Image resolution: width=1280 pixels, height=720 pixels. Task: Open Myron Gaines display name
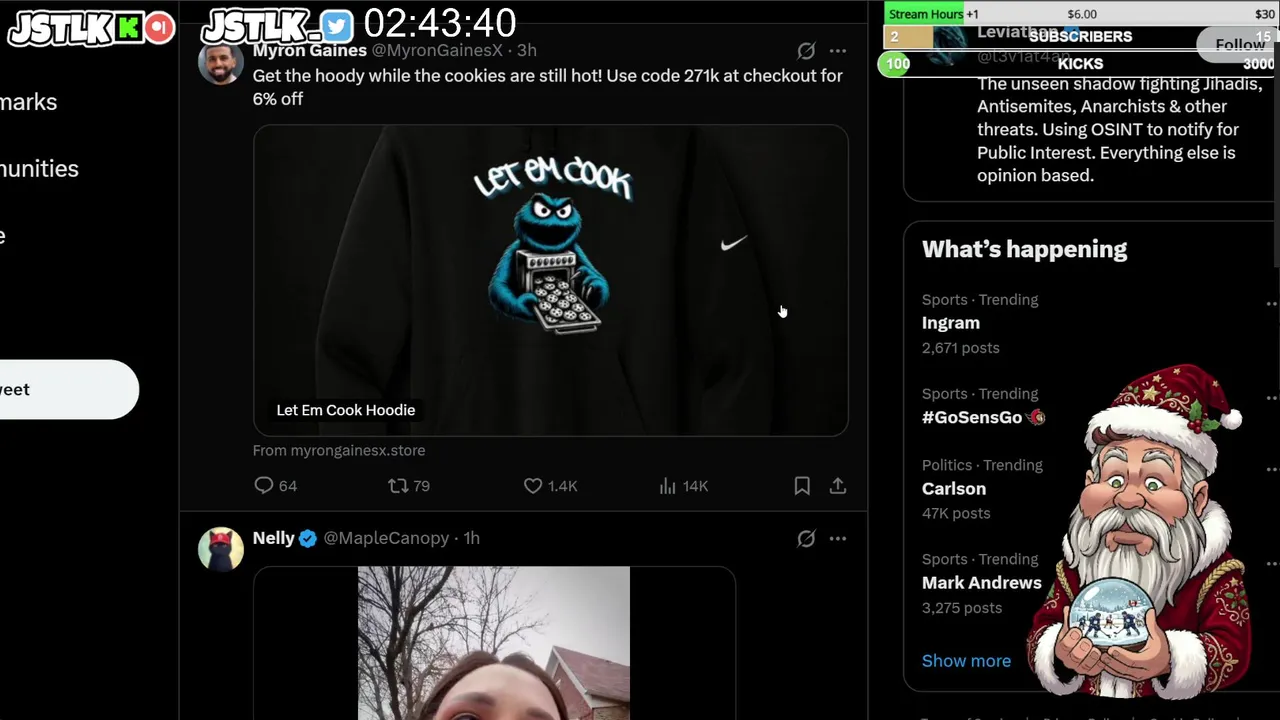pos(309,50)
